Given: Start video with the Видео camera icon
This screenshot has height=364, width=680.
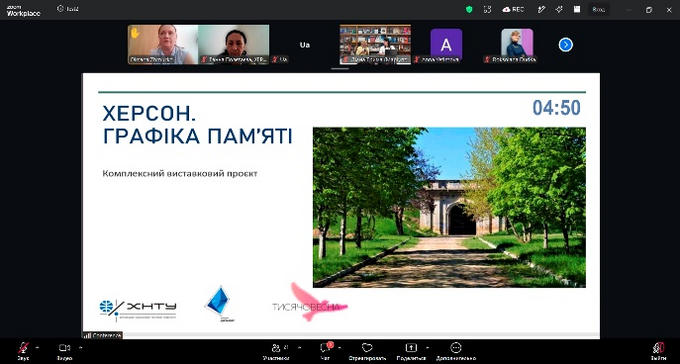Looking at the screenshot, I should (65, 351).
